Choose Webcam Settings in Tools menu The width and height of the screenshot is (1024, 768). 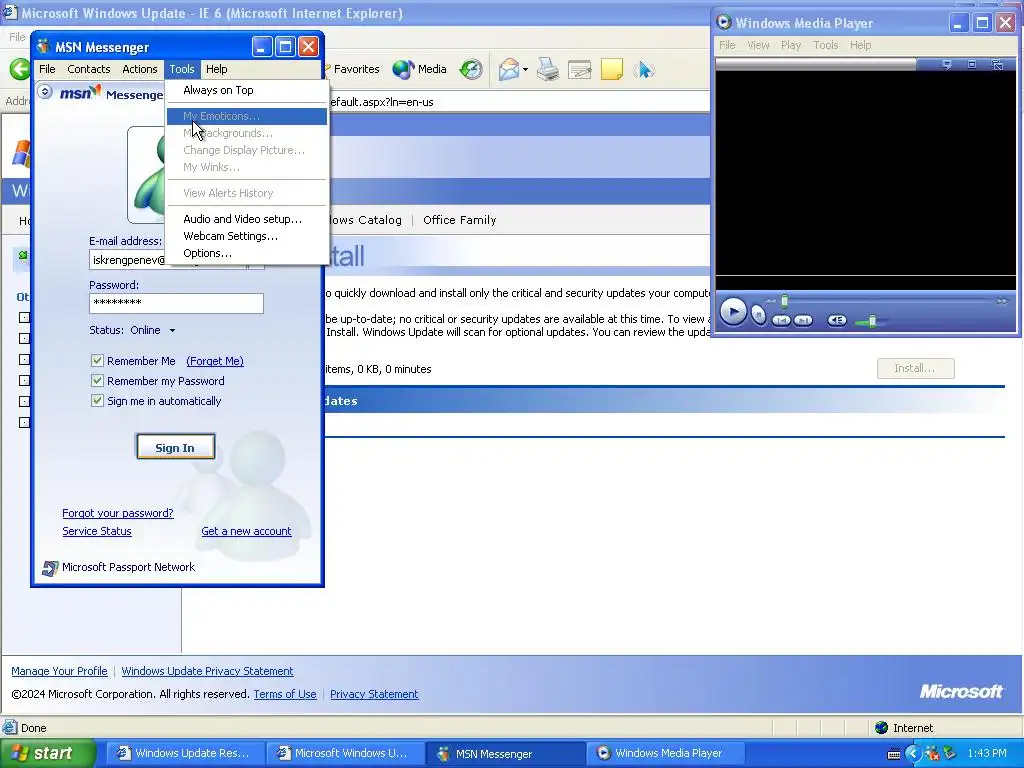247,236
